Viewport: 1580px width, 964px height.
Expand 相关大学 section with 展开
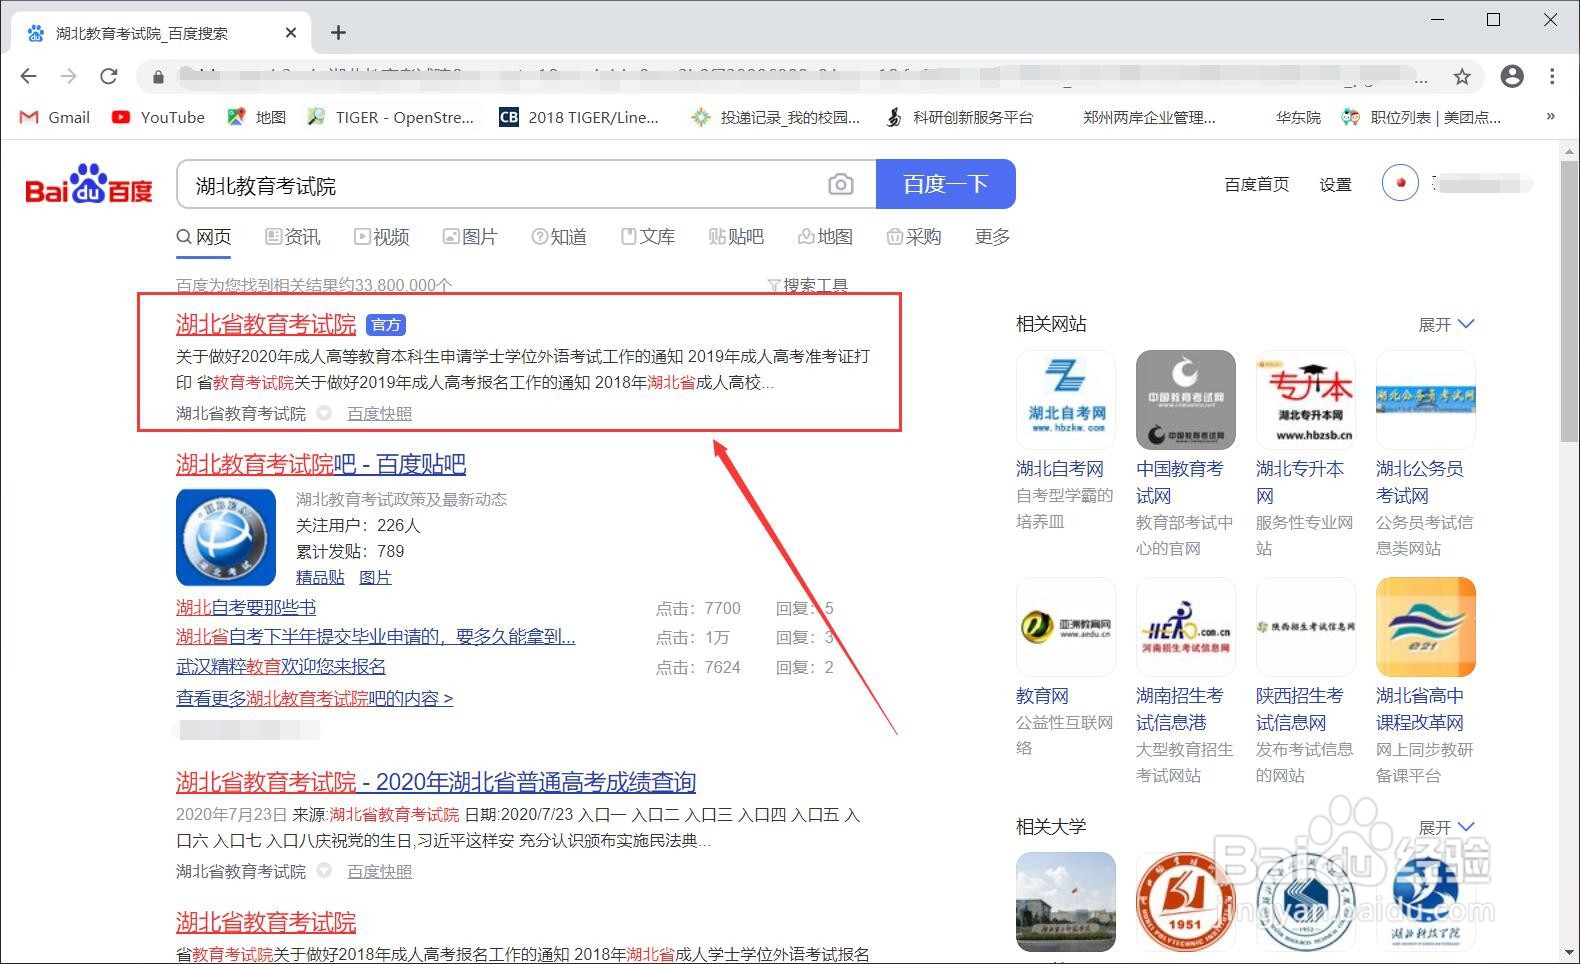1446,827
